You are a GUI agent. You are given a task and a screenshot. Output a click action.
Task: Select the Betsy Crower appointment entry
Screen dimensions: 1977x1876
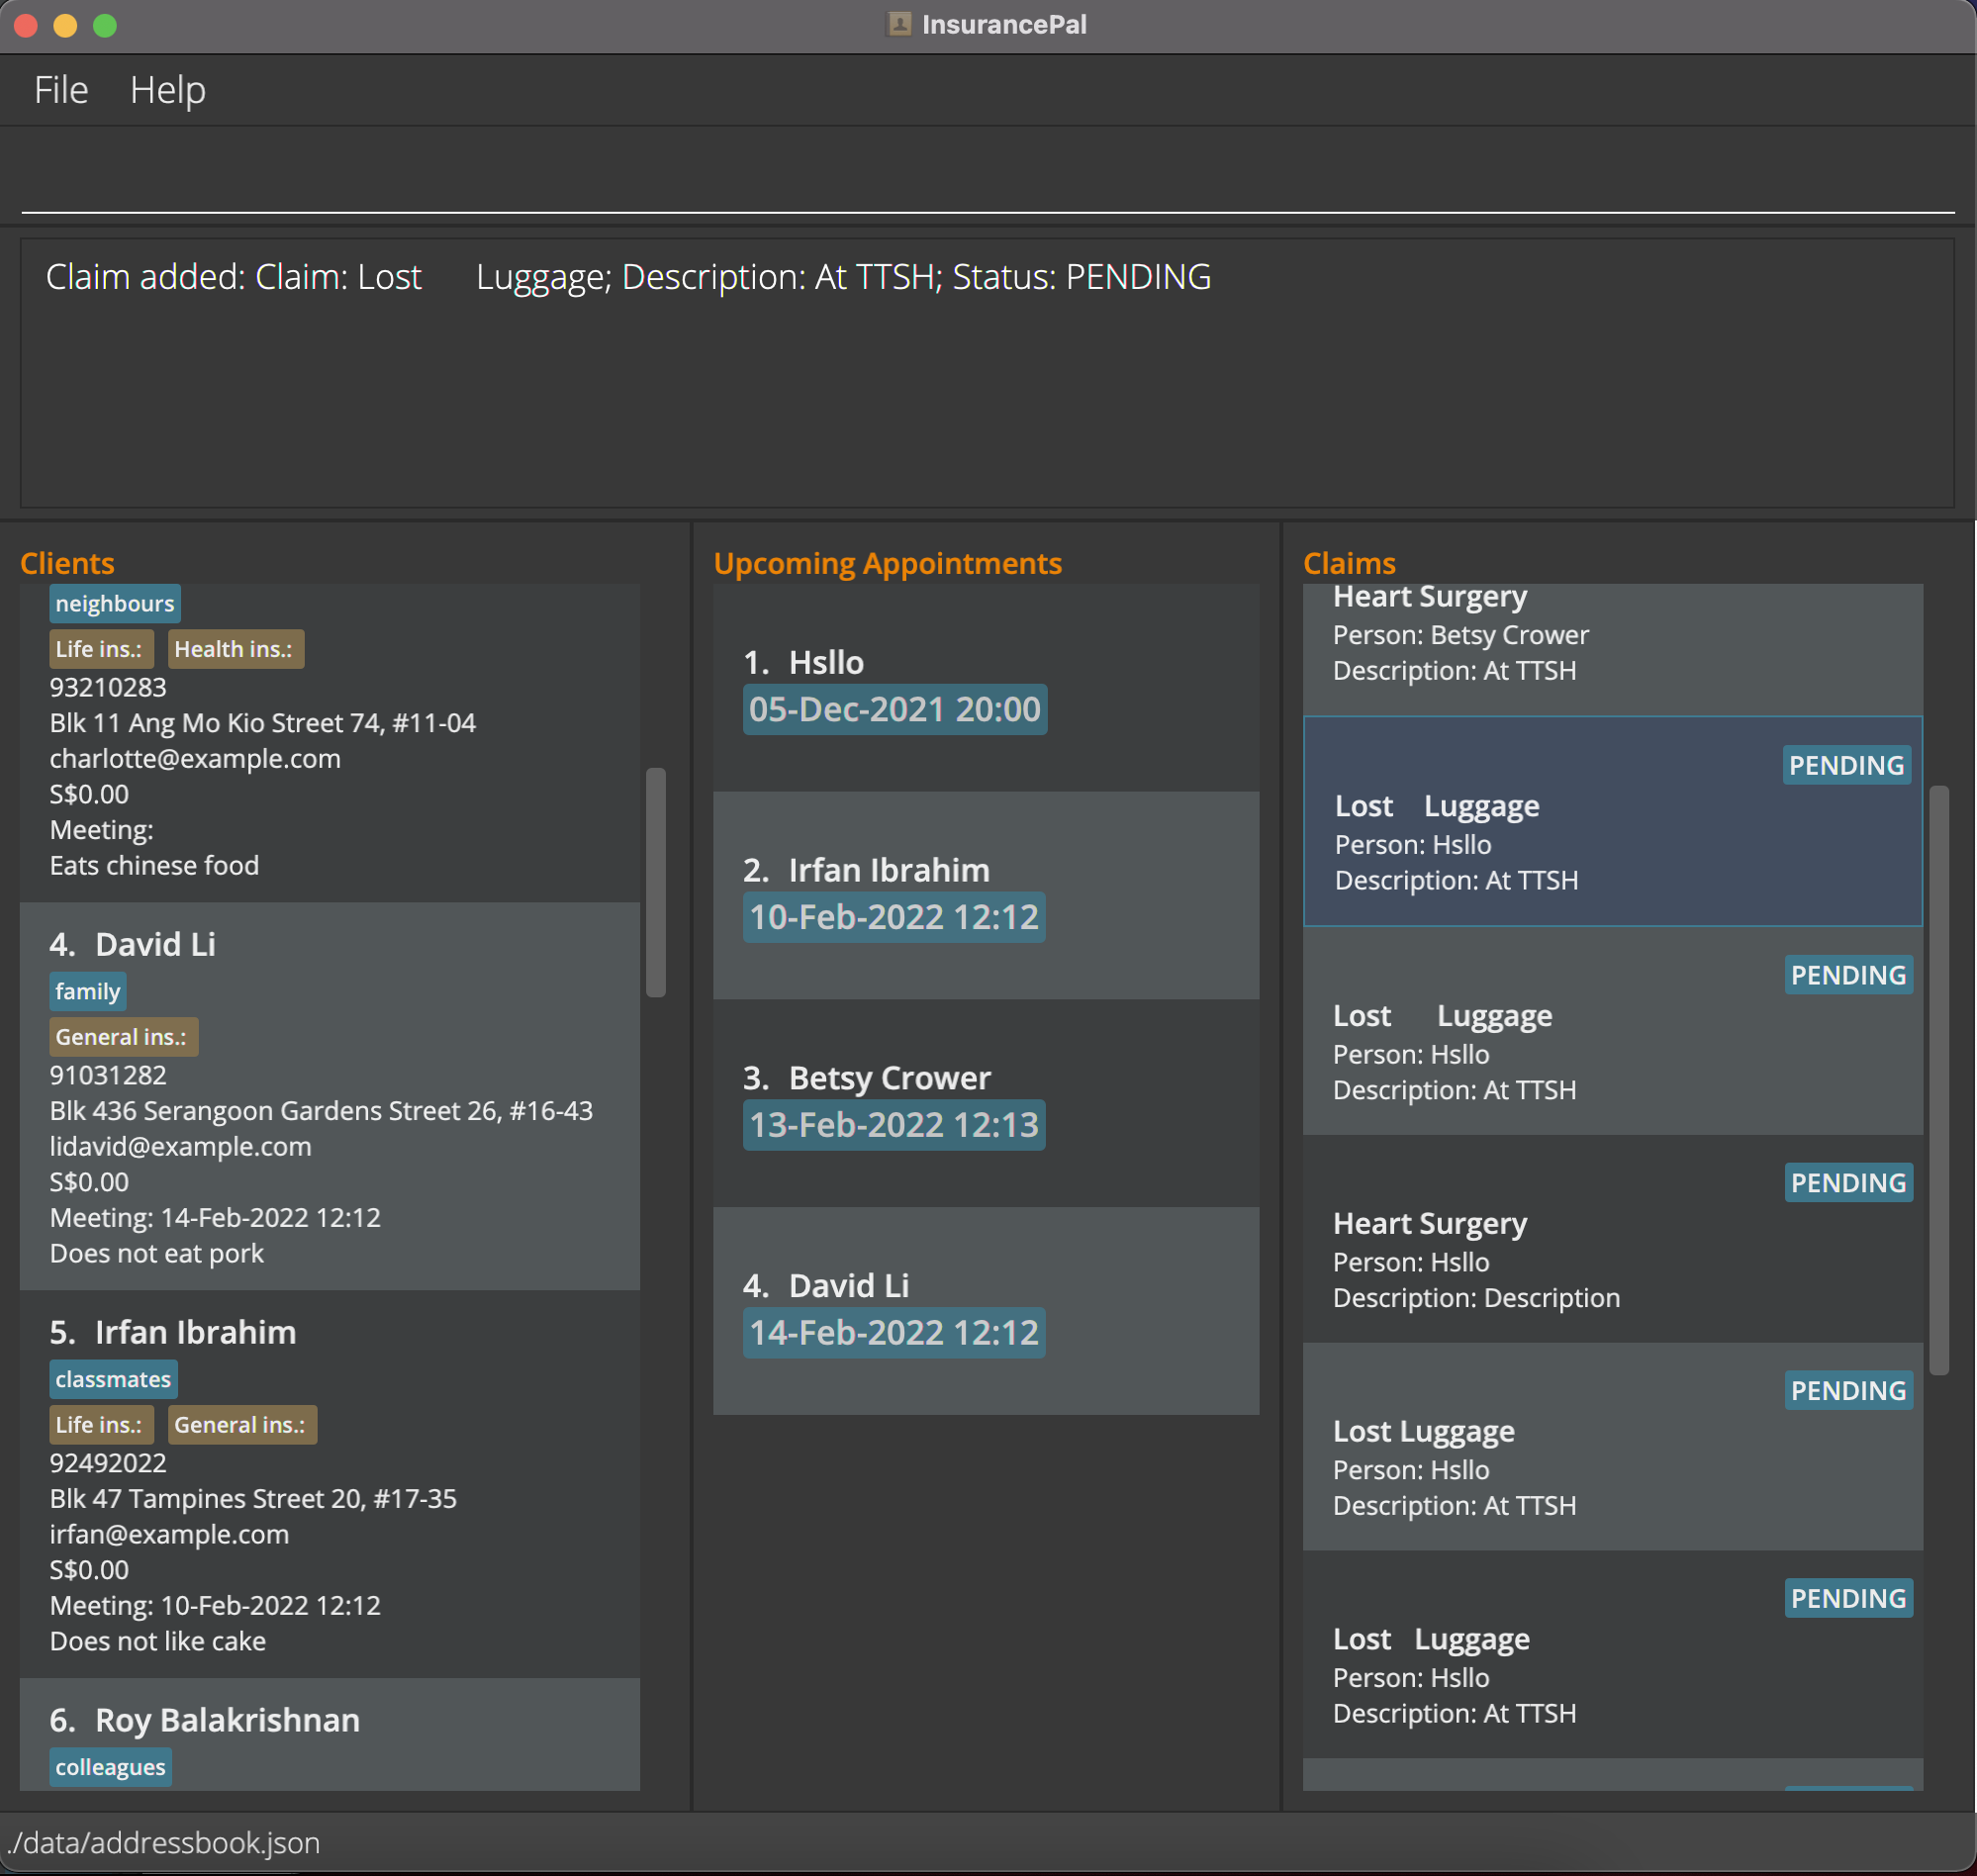pos(985,1103)
